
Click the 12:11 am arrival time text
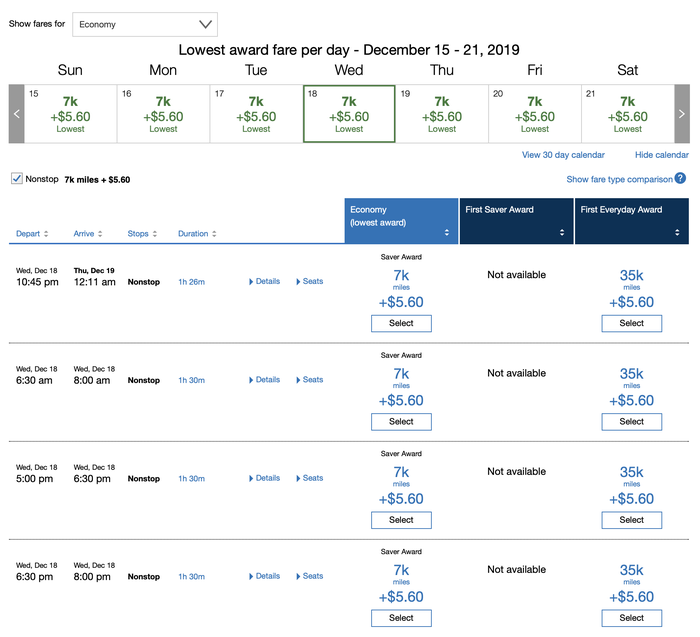coord(95,282)
